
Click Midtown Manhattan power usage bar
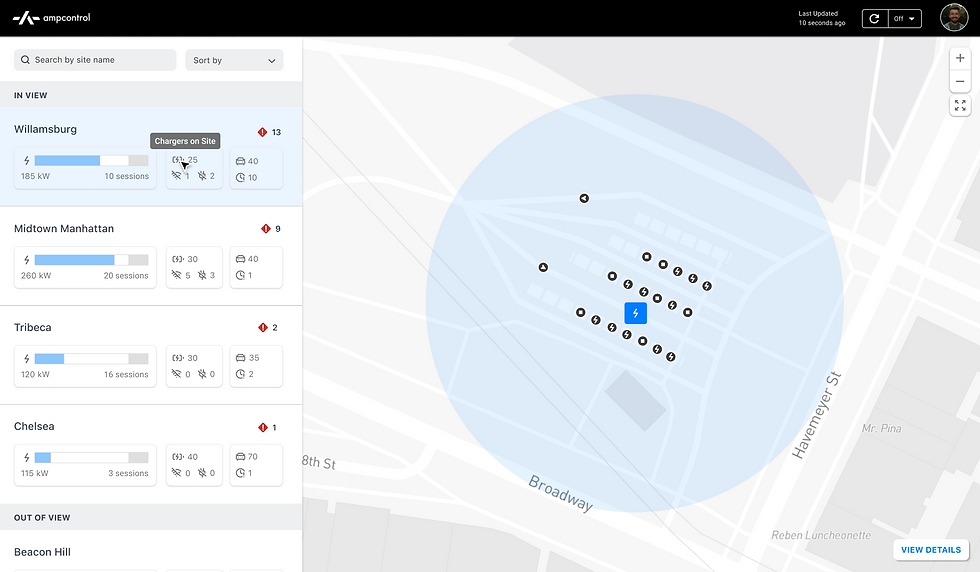(91, 260)
